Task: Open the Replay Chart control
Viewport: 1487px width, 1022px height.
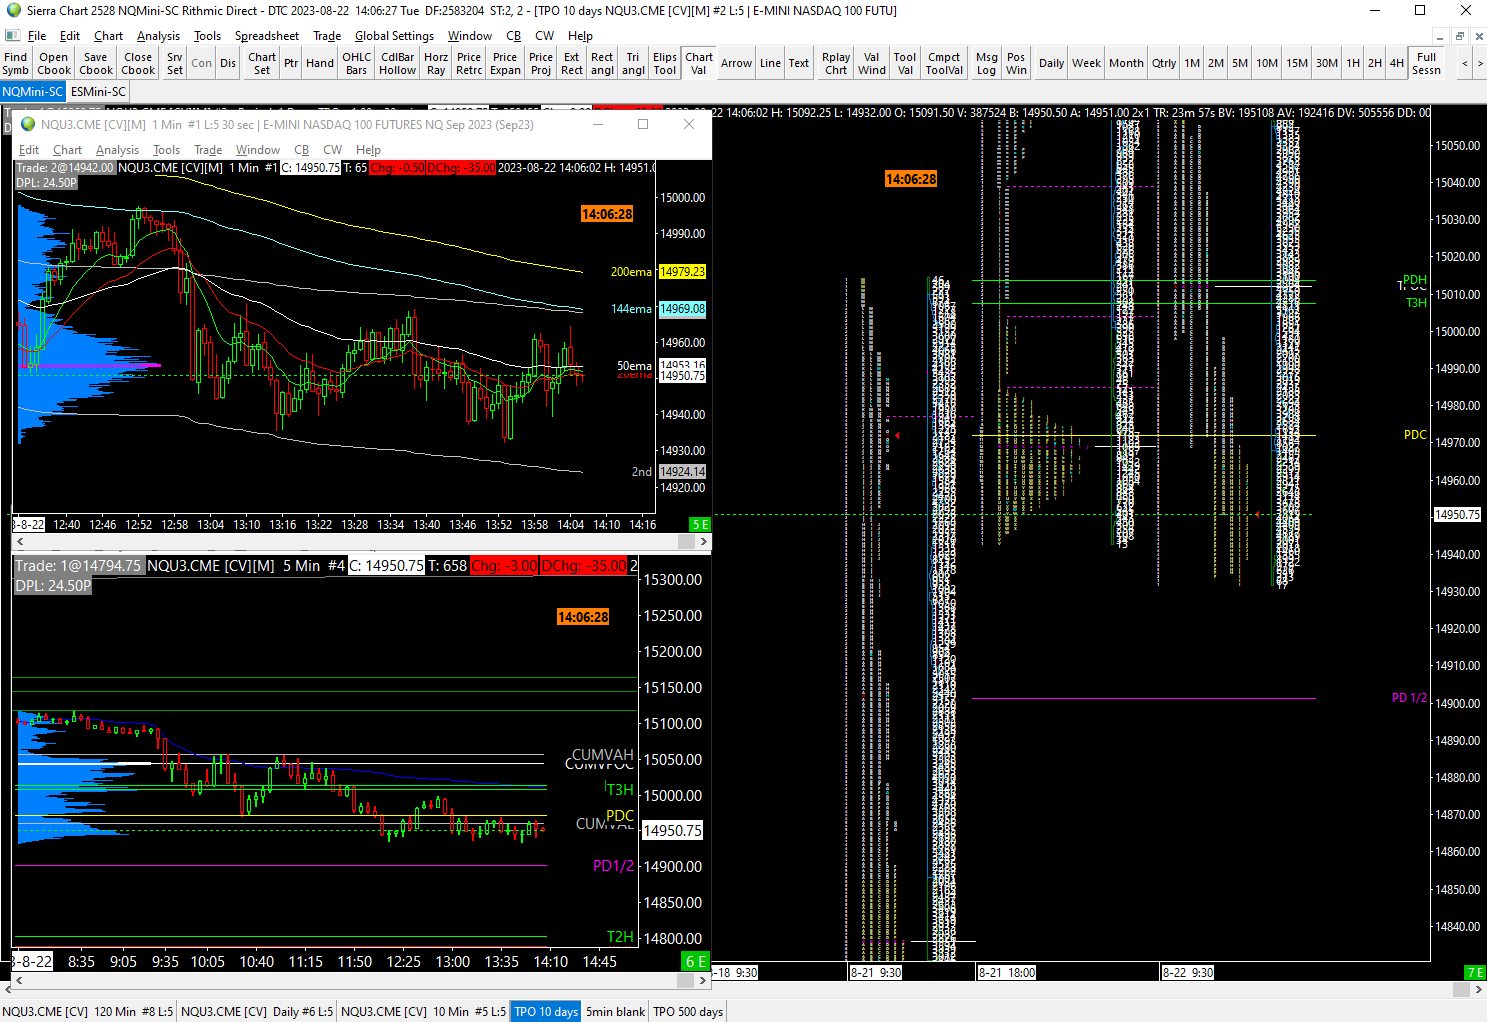Action: pos(836,63)
